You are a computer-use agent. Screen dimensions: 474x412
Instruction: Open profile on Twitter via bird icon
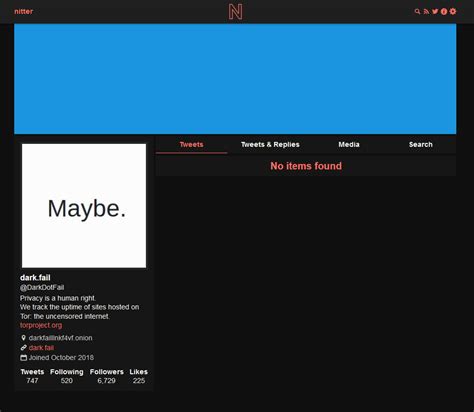[435, 12]
